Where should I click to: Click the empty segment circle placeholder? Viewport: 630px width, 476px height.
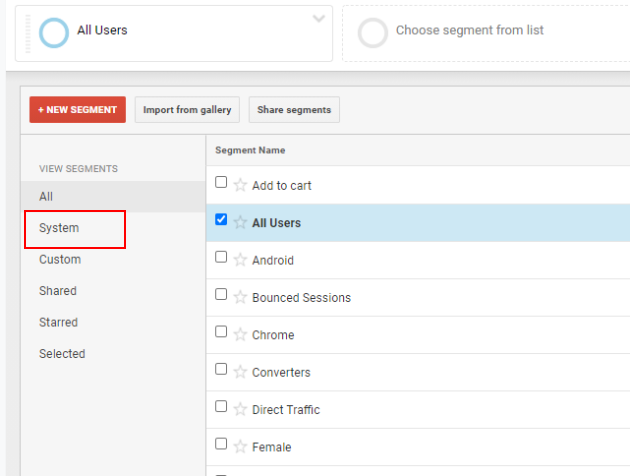[373, 33]
